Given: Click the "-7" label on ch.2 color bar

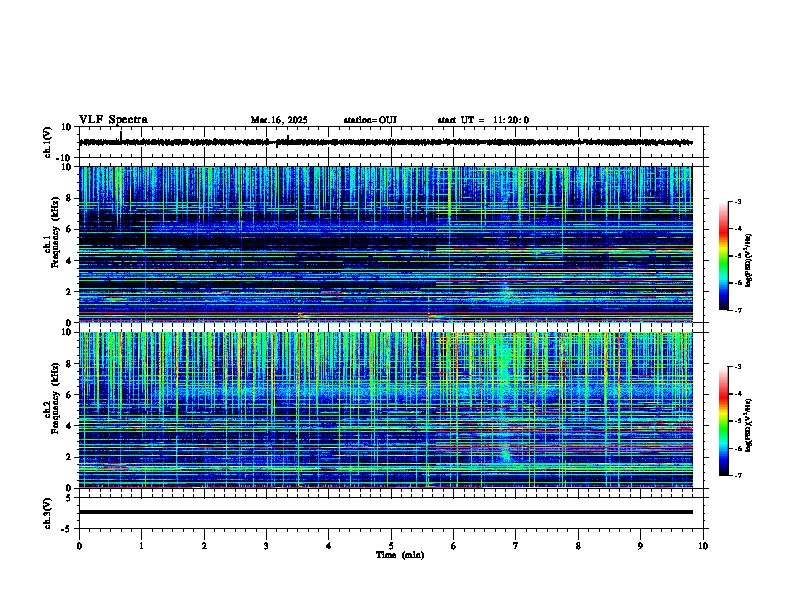Looking at the screenshot, I should tap(737, 476).
